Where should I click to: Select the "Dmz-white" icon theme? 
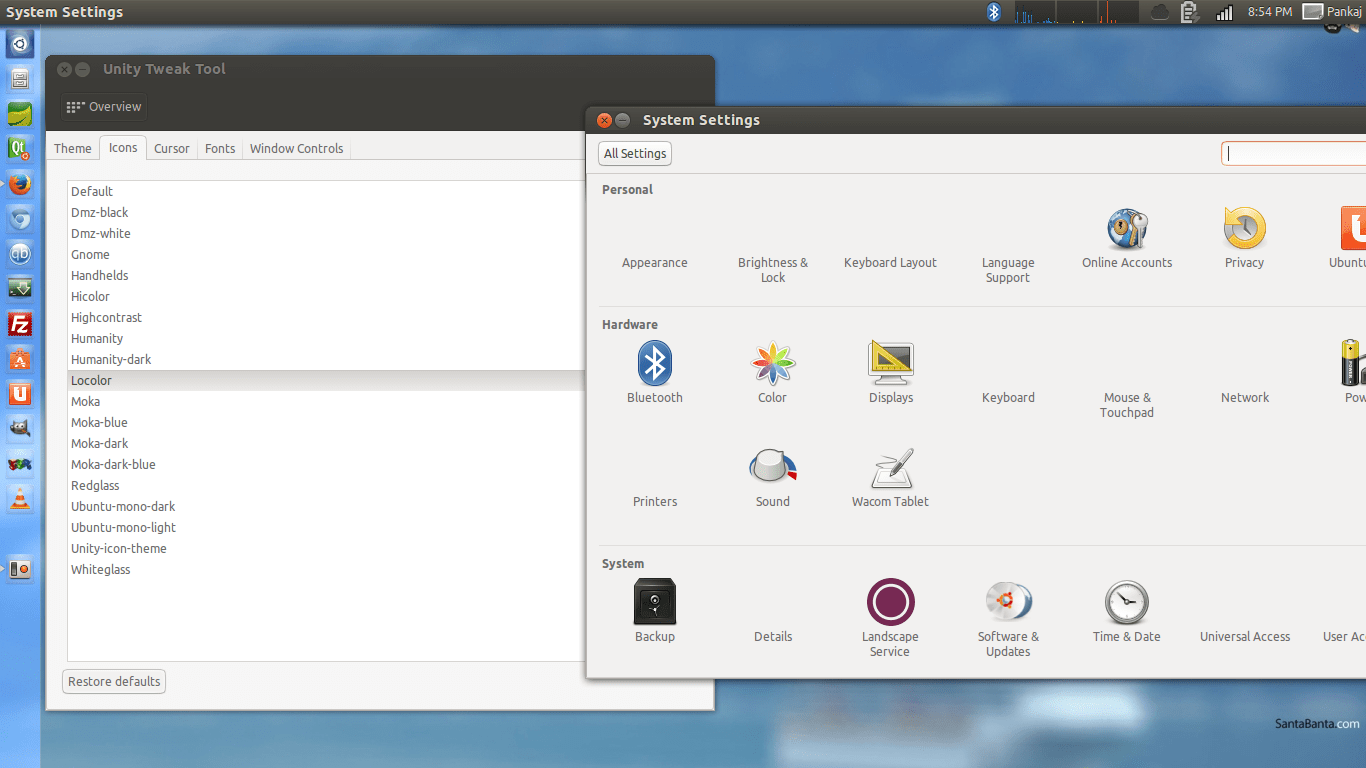tap(326, 233)
